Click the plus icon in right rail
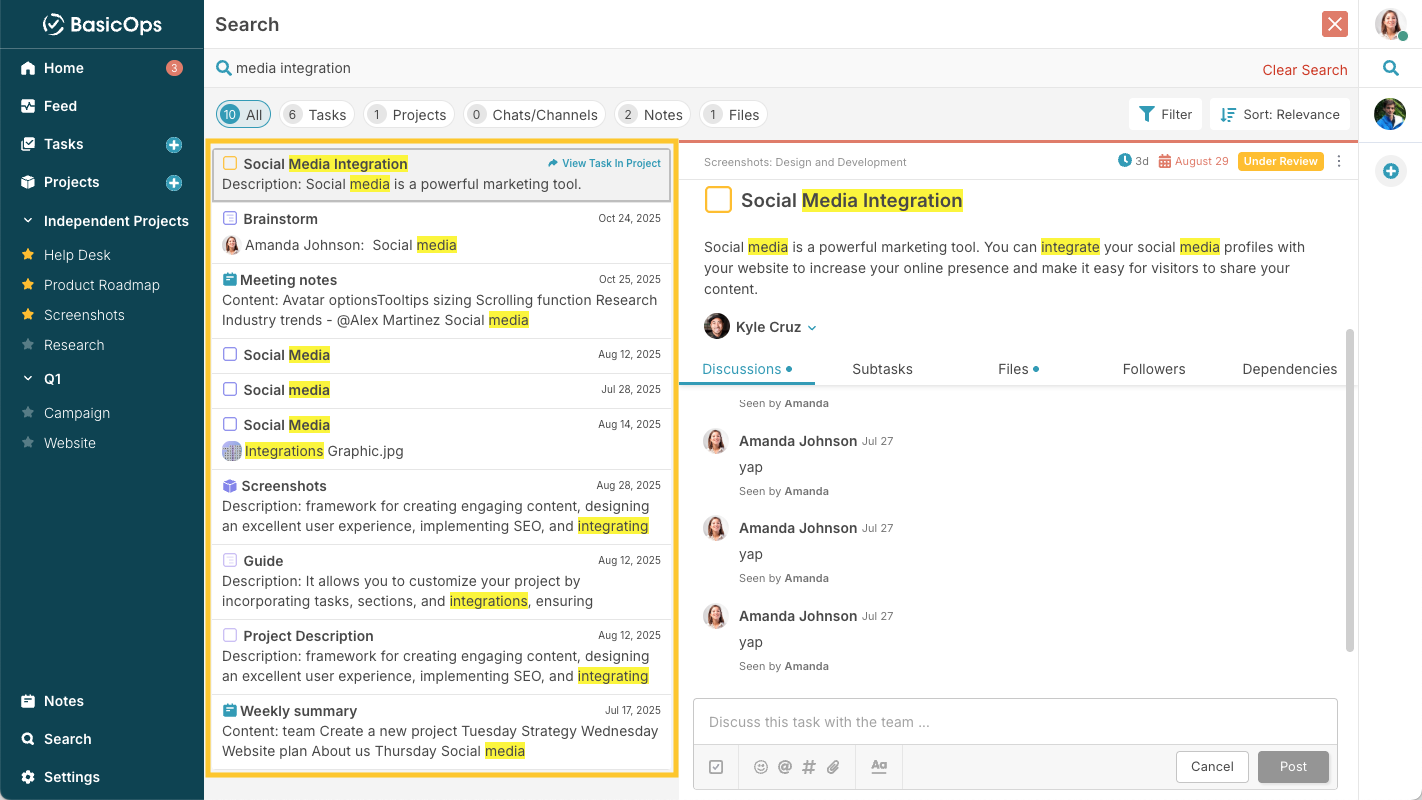Viewport: 1422px width, 800px height. coord(1390,171)
